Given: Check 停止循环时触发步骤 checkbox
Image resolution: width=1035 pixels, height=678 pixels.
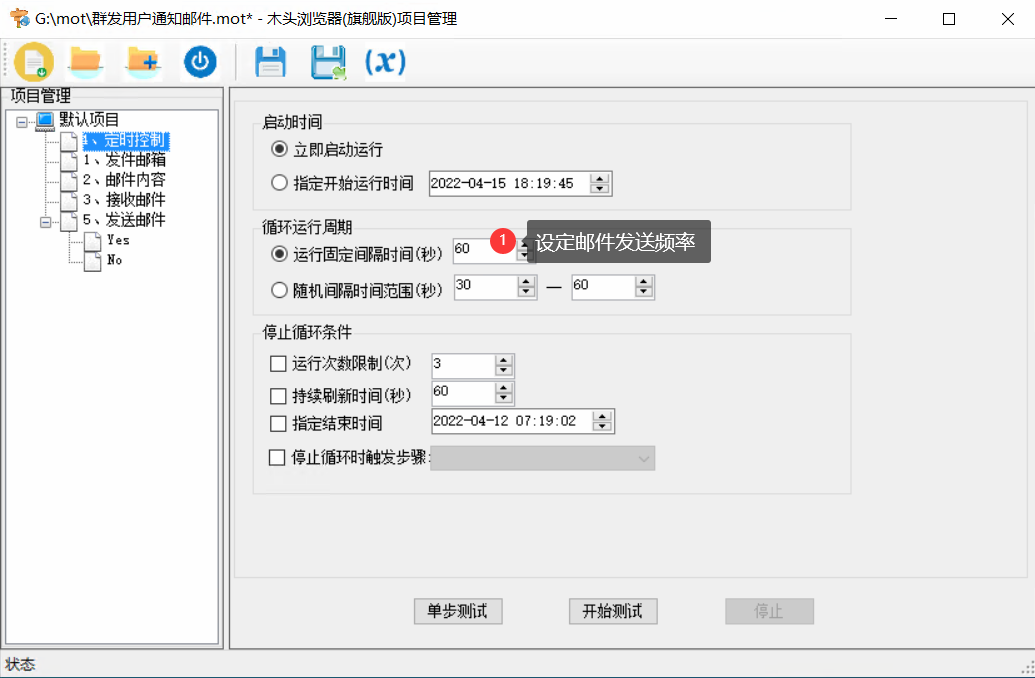Looking at the screenshot, I should click(277, 458).
